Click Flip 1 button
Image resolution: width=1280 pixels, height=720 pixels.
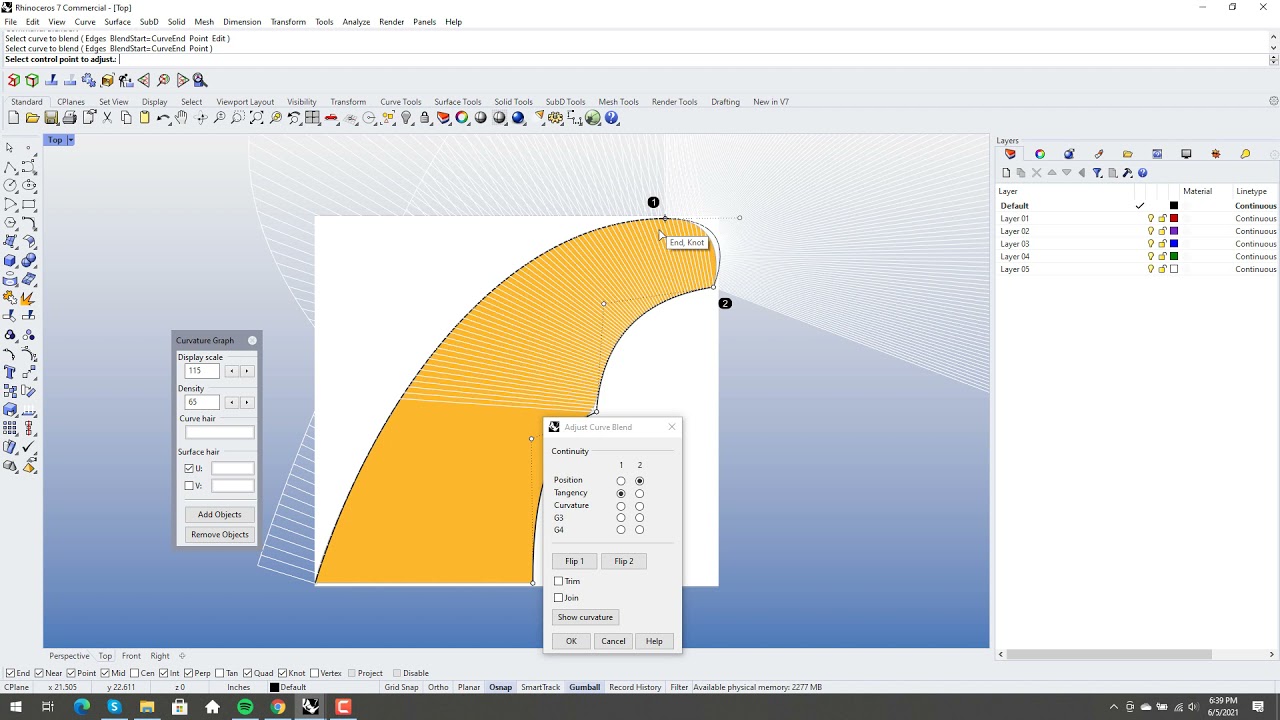click(574, 561)
